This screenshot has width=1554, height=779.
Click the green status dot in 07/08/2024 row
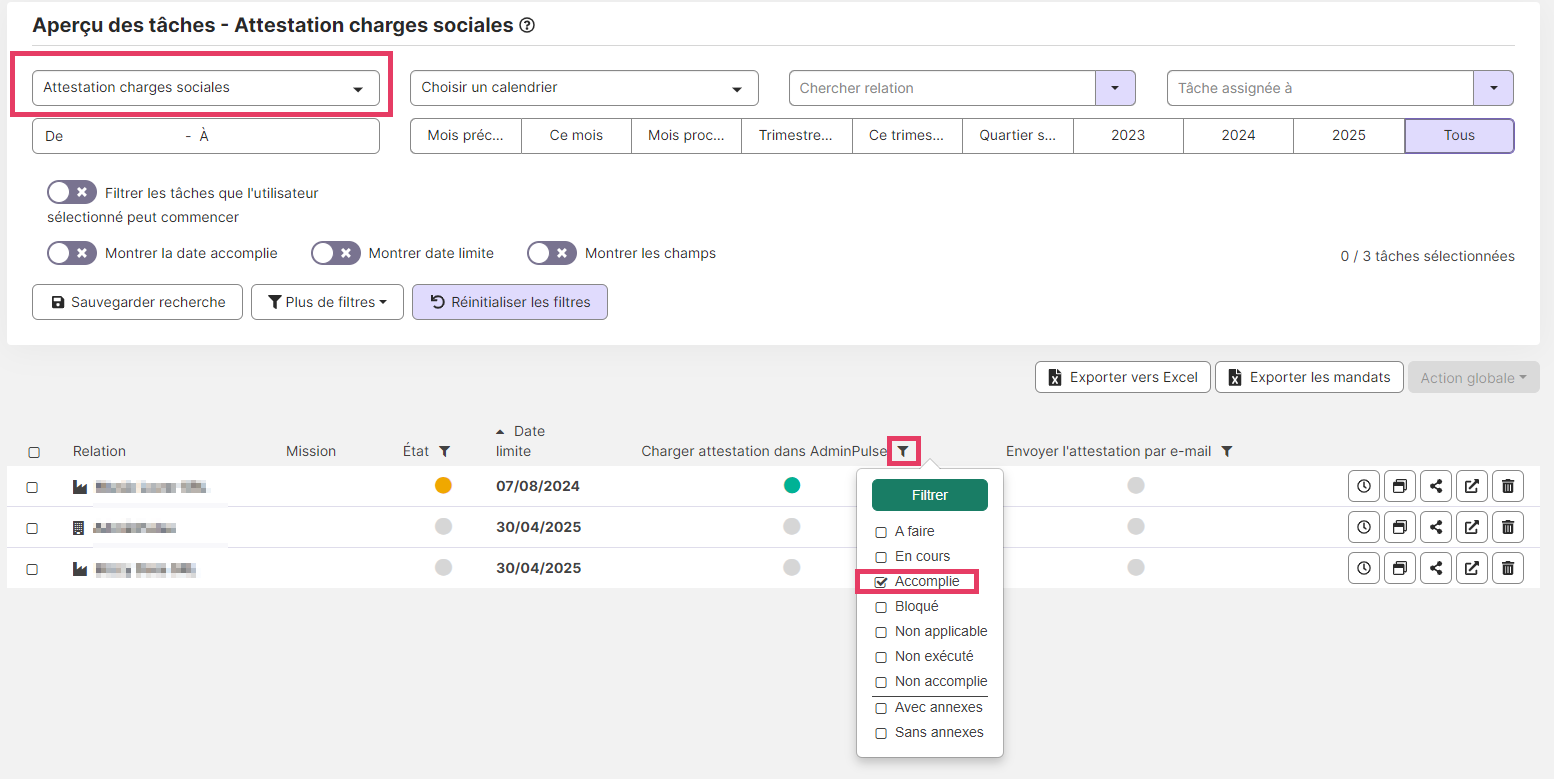tap(792, 485)
